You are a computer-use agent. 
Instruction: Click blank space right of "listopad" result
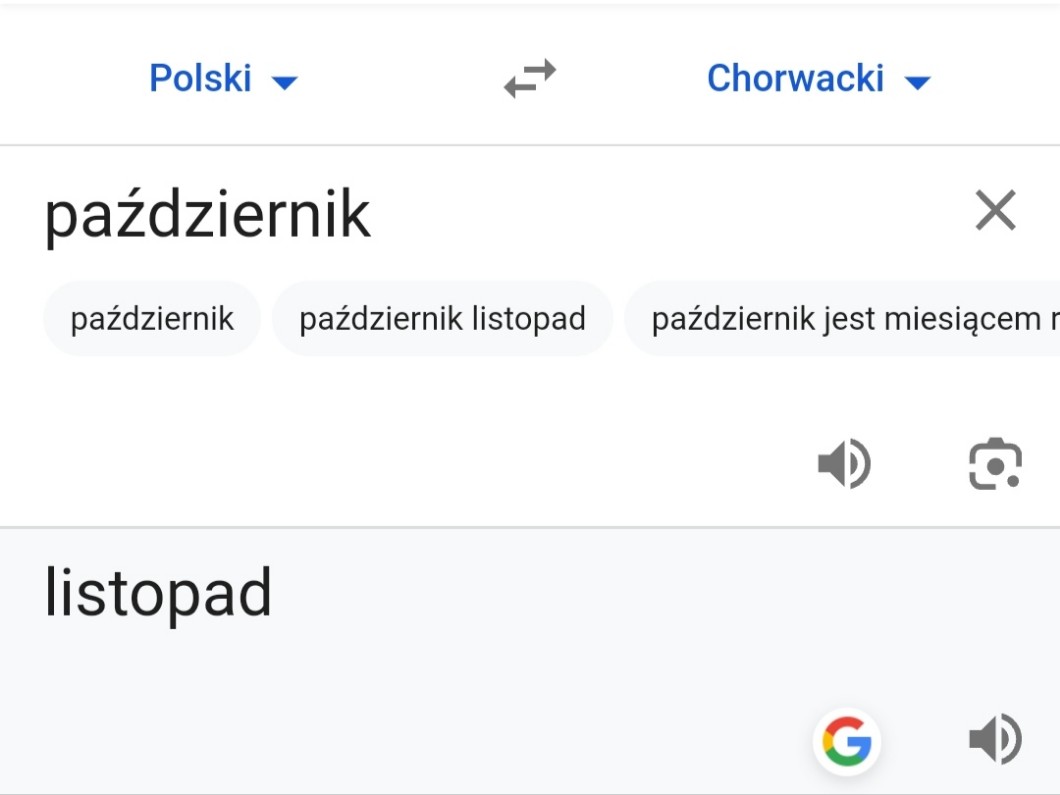pos(650,592)
